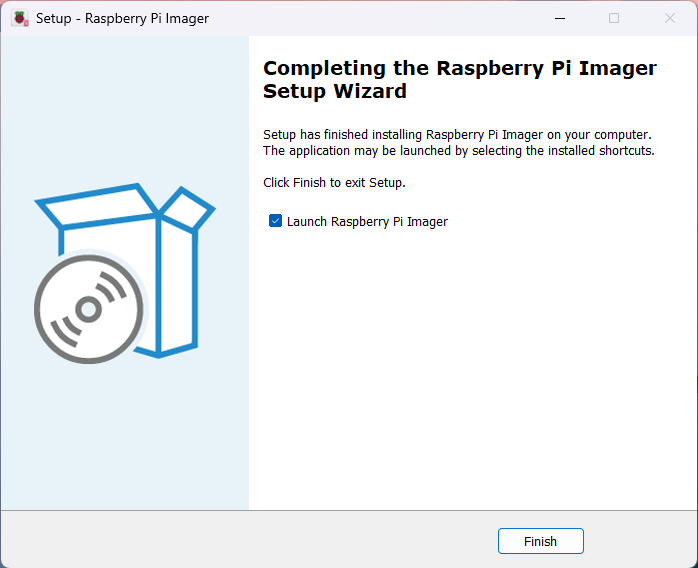Uncheck the Launch Raspberry Pi Imager checkbox
The height and width of the screenshot is (568, 698).
(275, 221)
